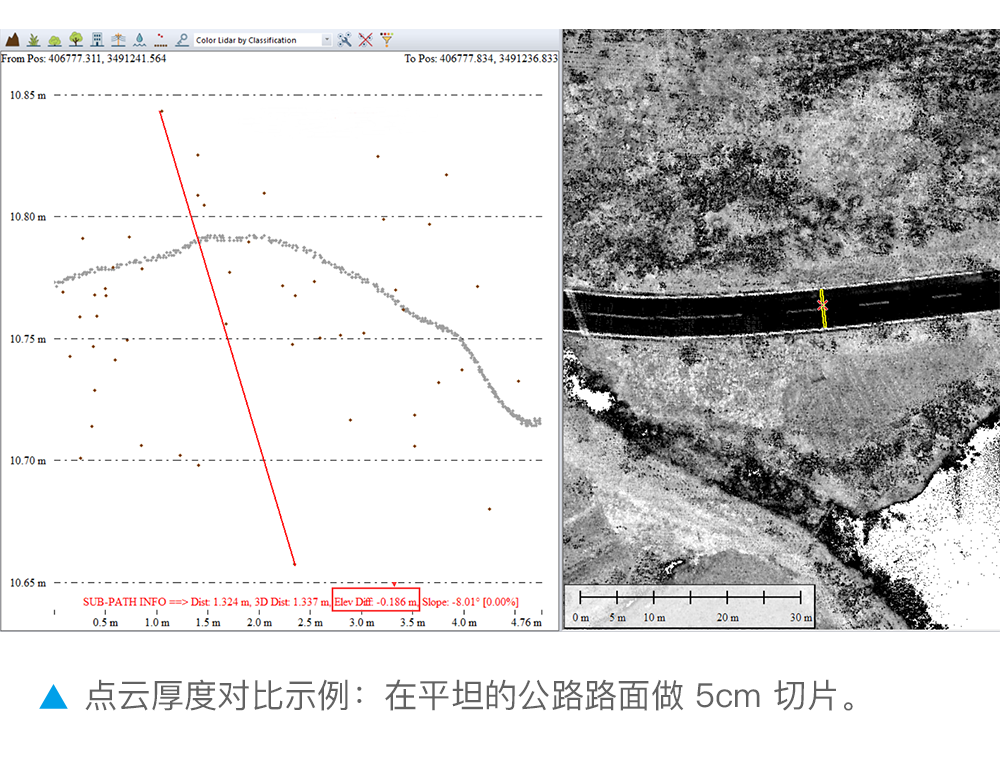Open the Color Lidar by Classification dropdown
Image resolution: width=1000 pixels, height=773 pixels.
[x=257, y=40]
